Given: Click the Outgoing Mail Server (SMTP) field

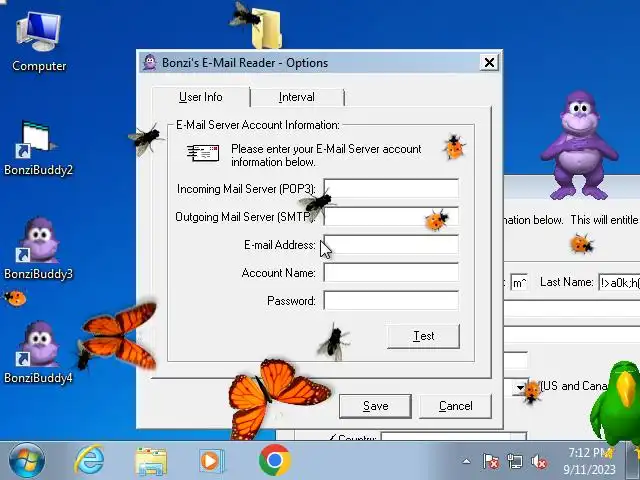Looking at the screenshot, I should tap(391, 216).
